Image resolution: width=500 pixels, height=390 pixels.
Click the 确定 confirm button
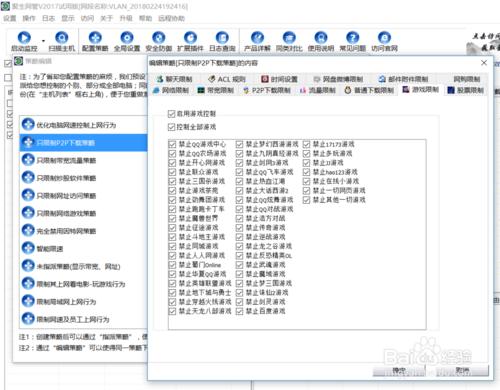pos(399,370)
